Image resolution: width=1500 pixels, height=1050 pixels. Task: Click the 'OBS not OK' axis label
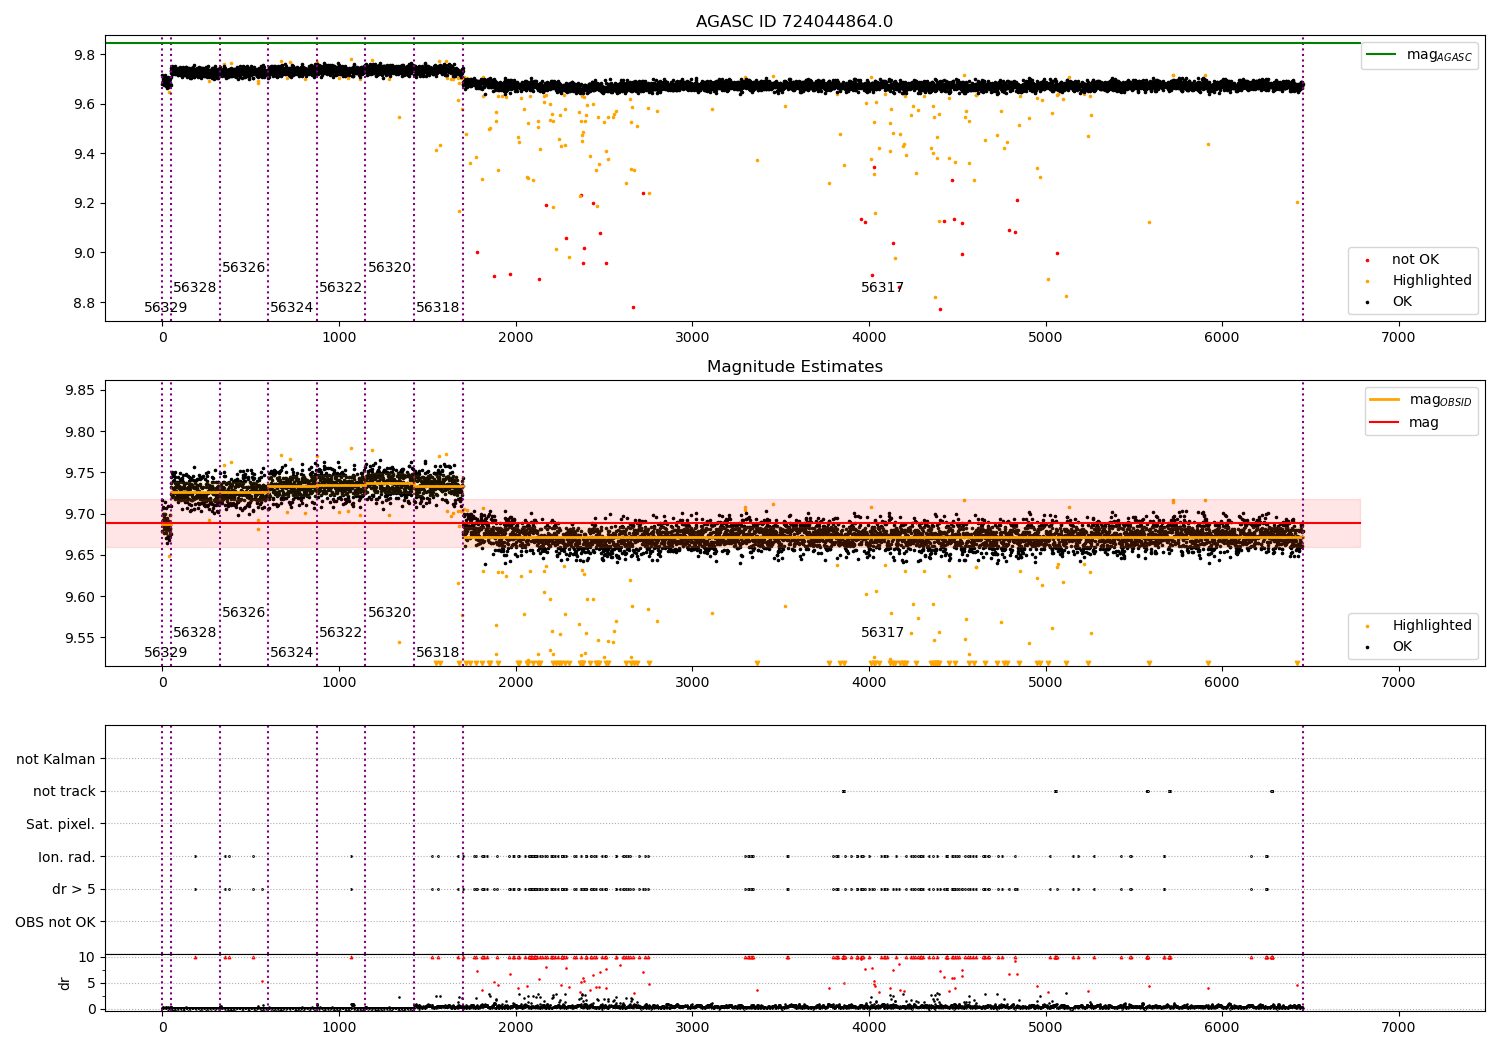click(55, 922)
